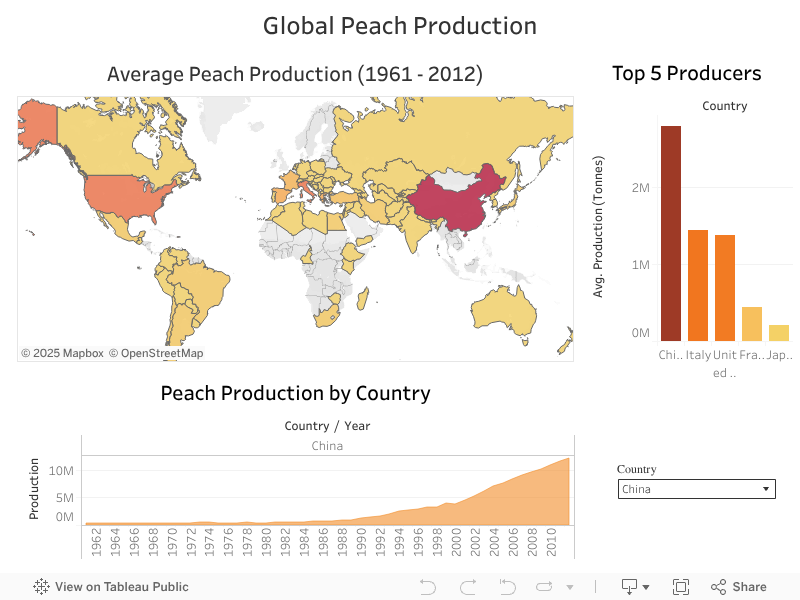This screenshot has height=600, width=800.
Task: Open the Country dropdown showing China
Action: (x=696, y=489)
